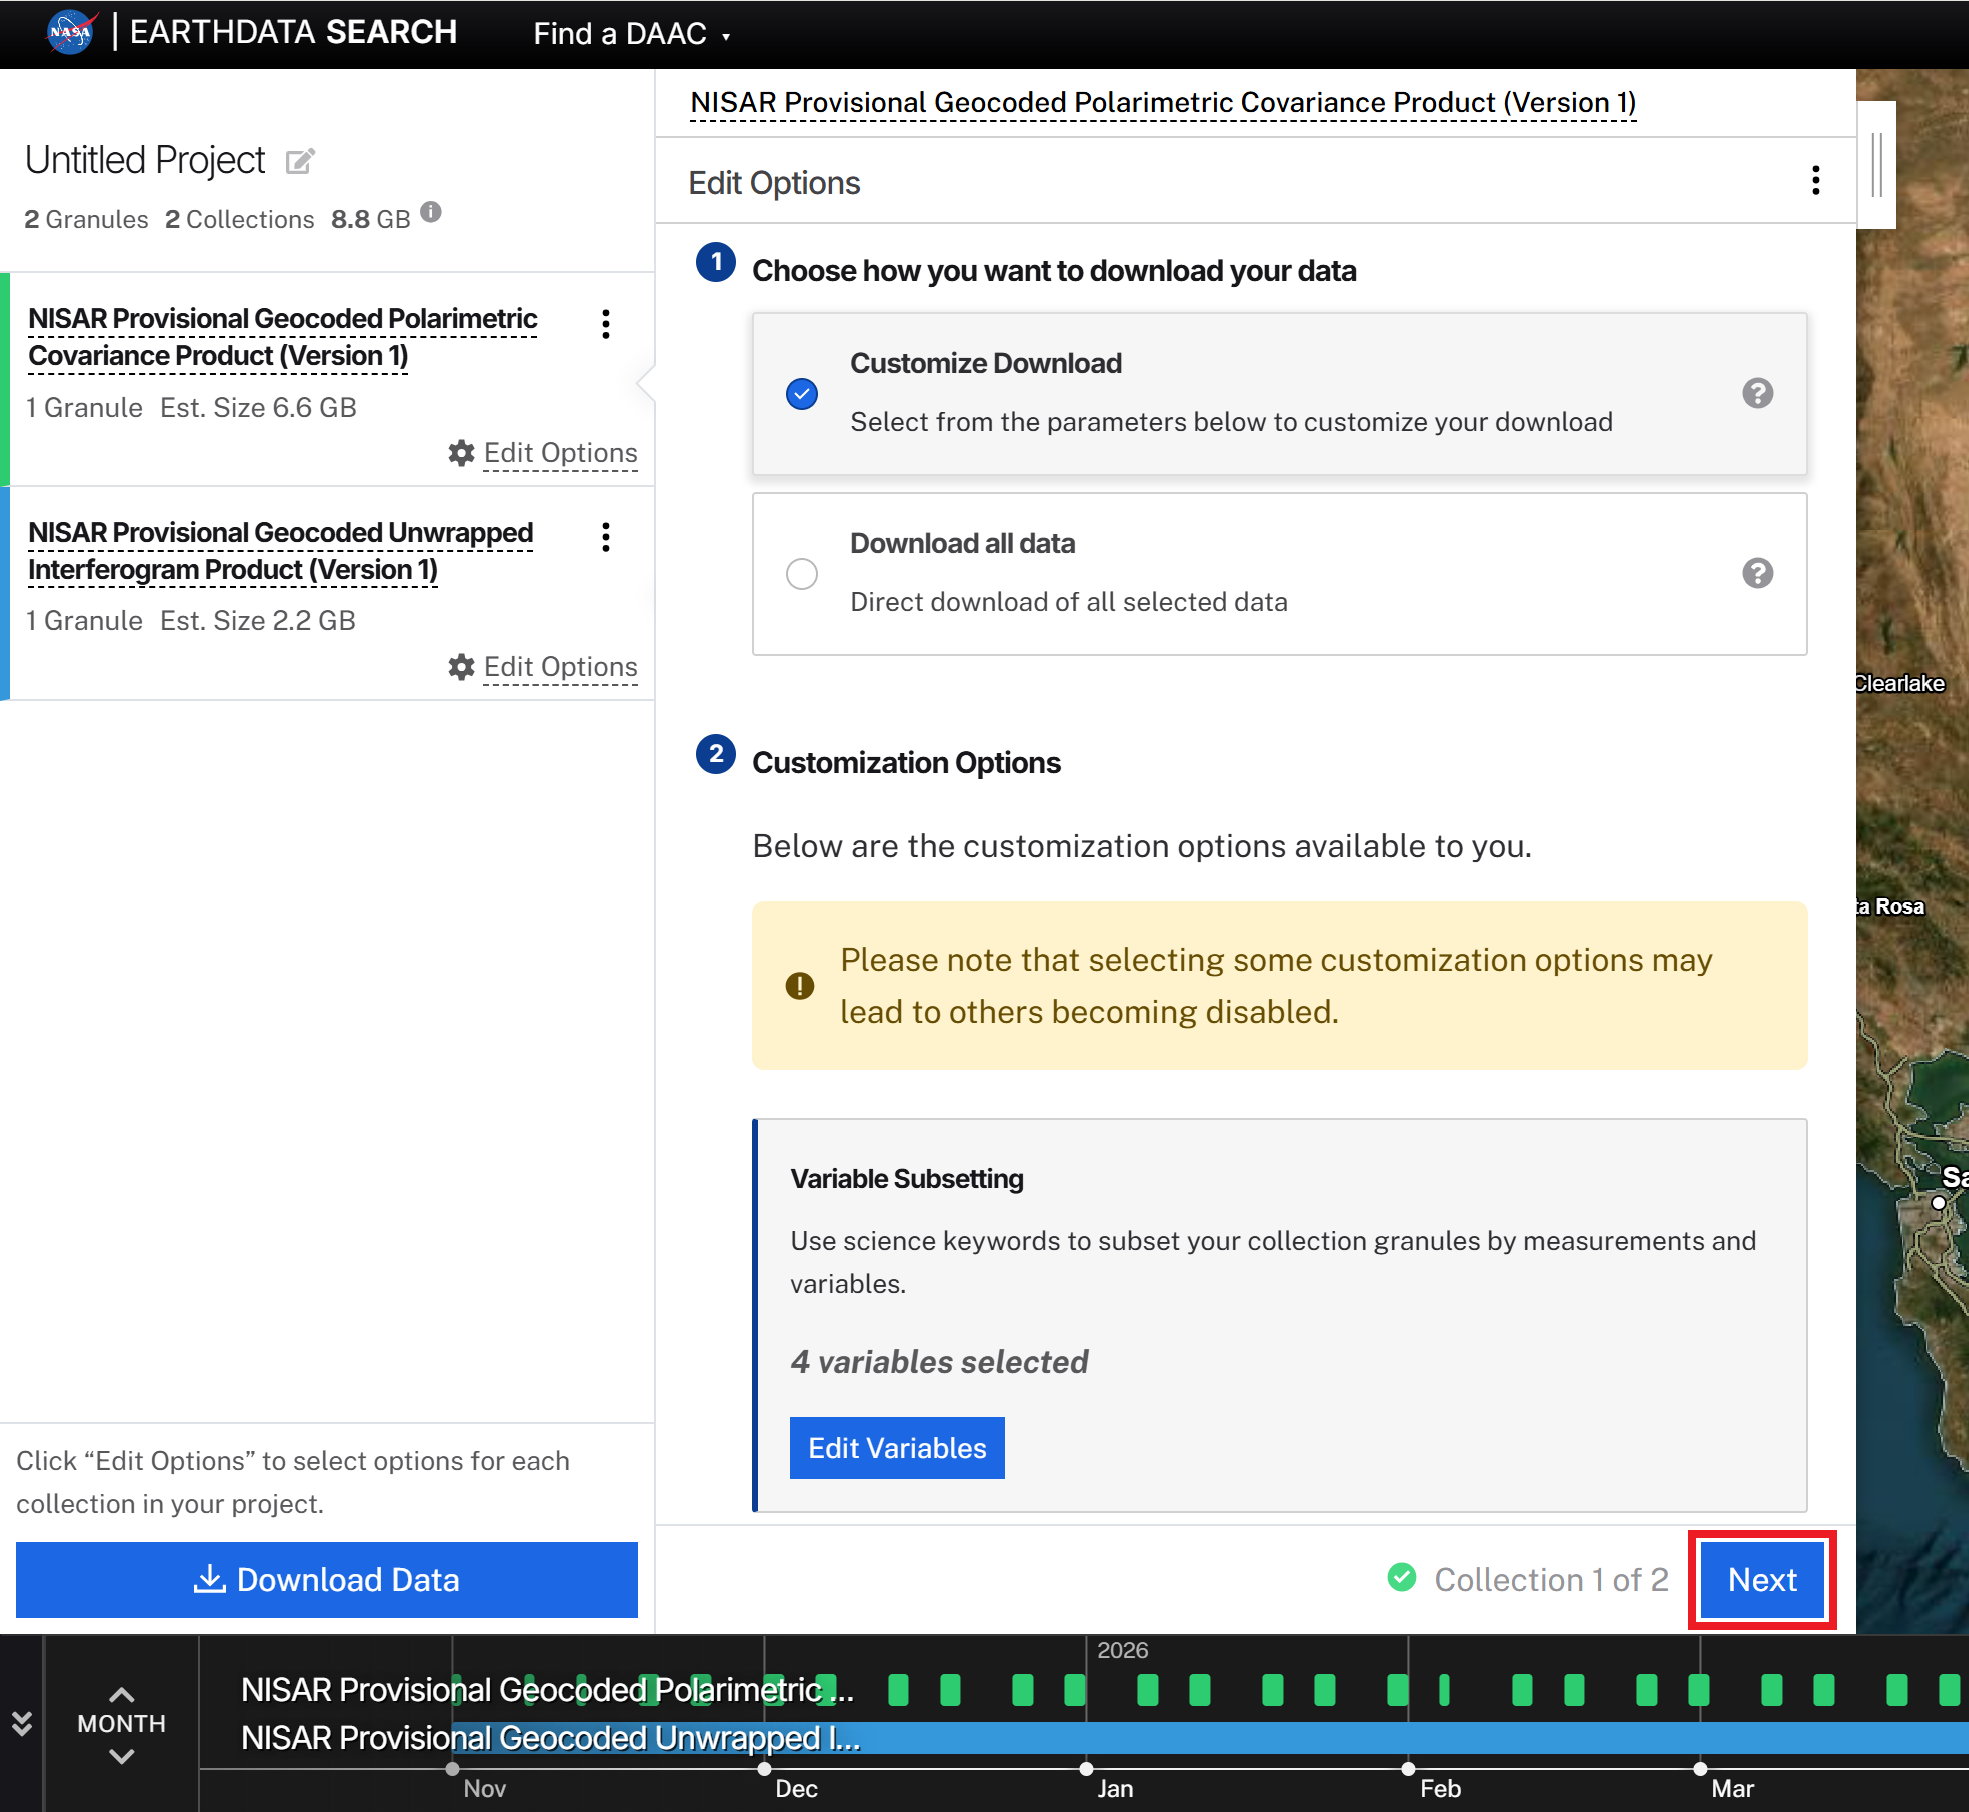Click the Mar timeline marker
This screenshot has height=1812, width=1969.
[1700, 1769]
